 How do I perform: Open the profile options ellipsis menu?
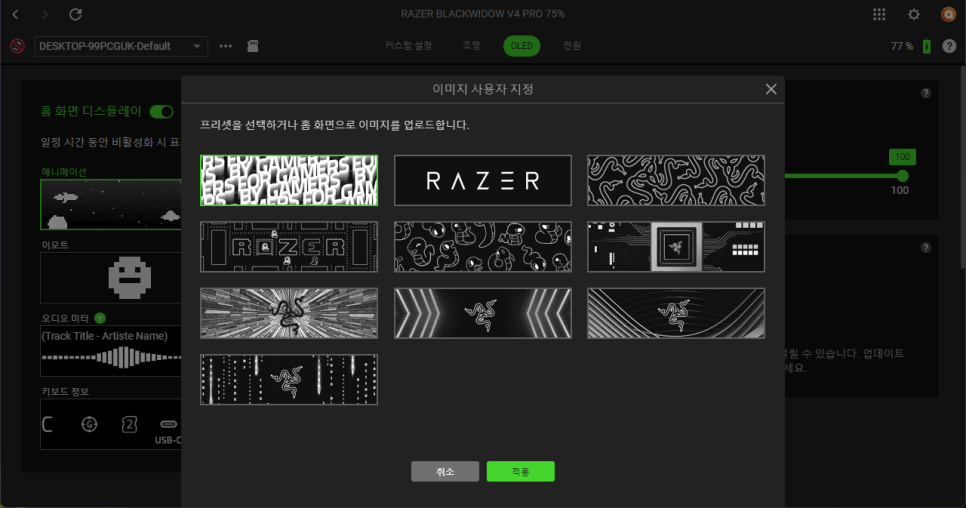(225, 46)
